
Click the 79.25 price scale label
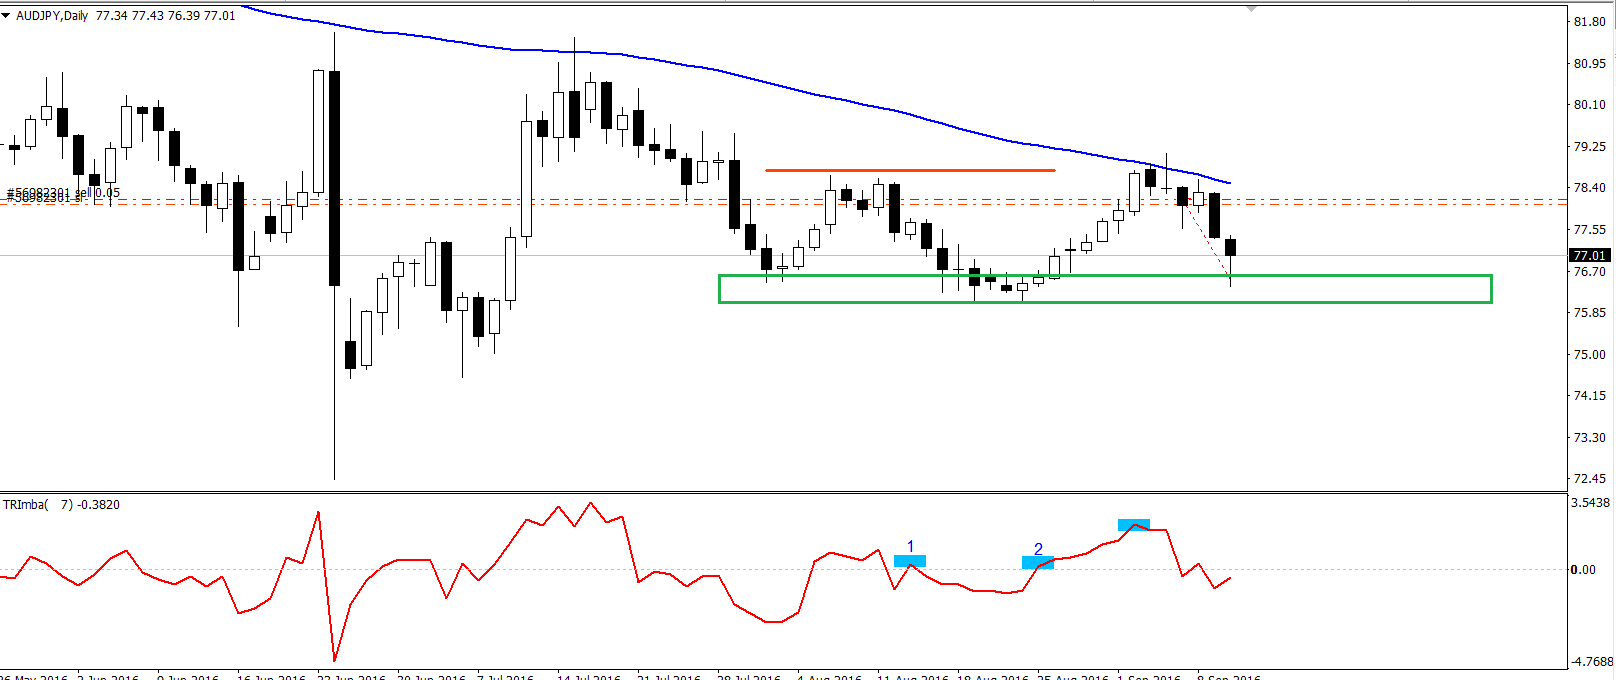point(1590,147)
